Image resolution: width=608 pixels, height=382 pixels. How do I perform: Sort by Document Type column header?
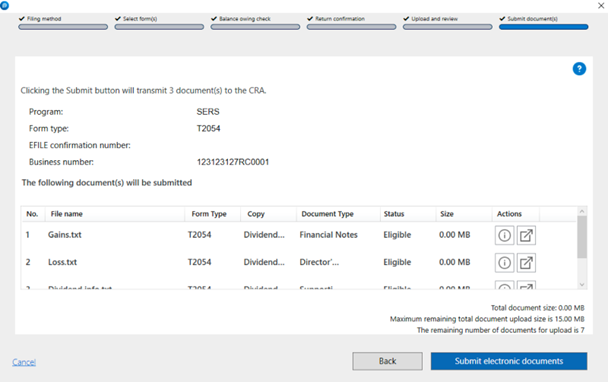click(338, 214)
